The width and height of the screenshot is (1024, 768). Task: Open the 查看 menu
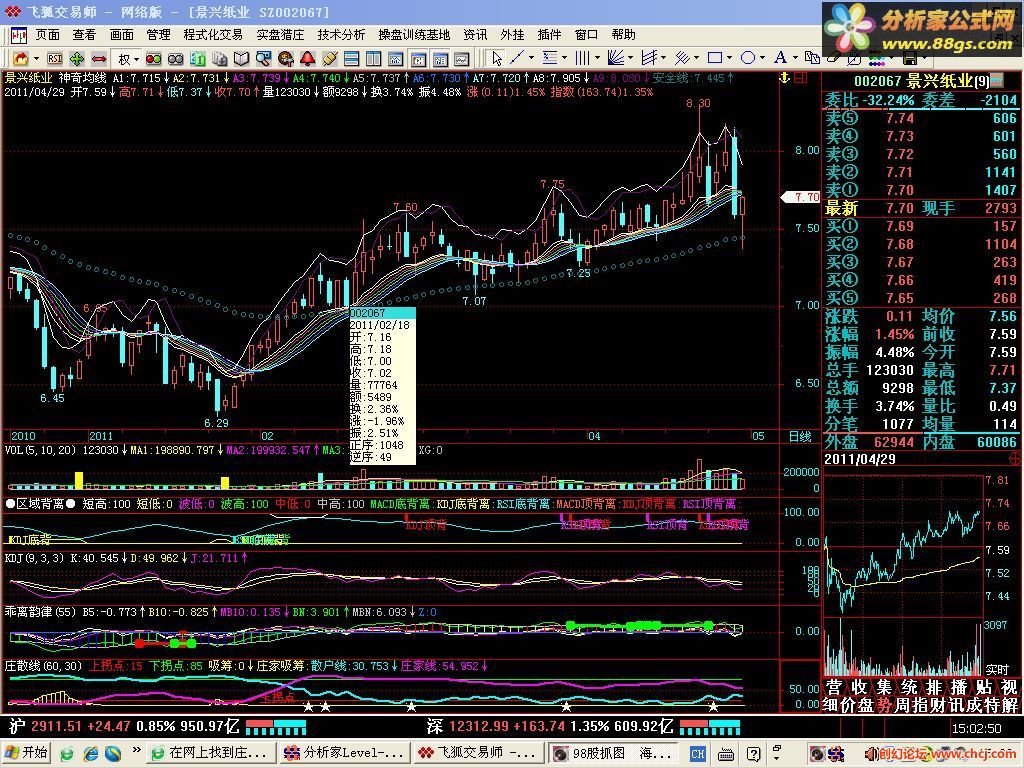coord(84,35)
